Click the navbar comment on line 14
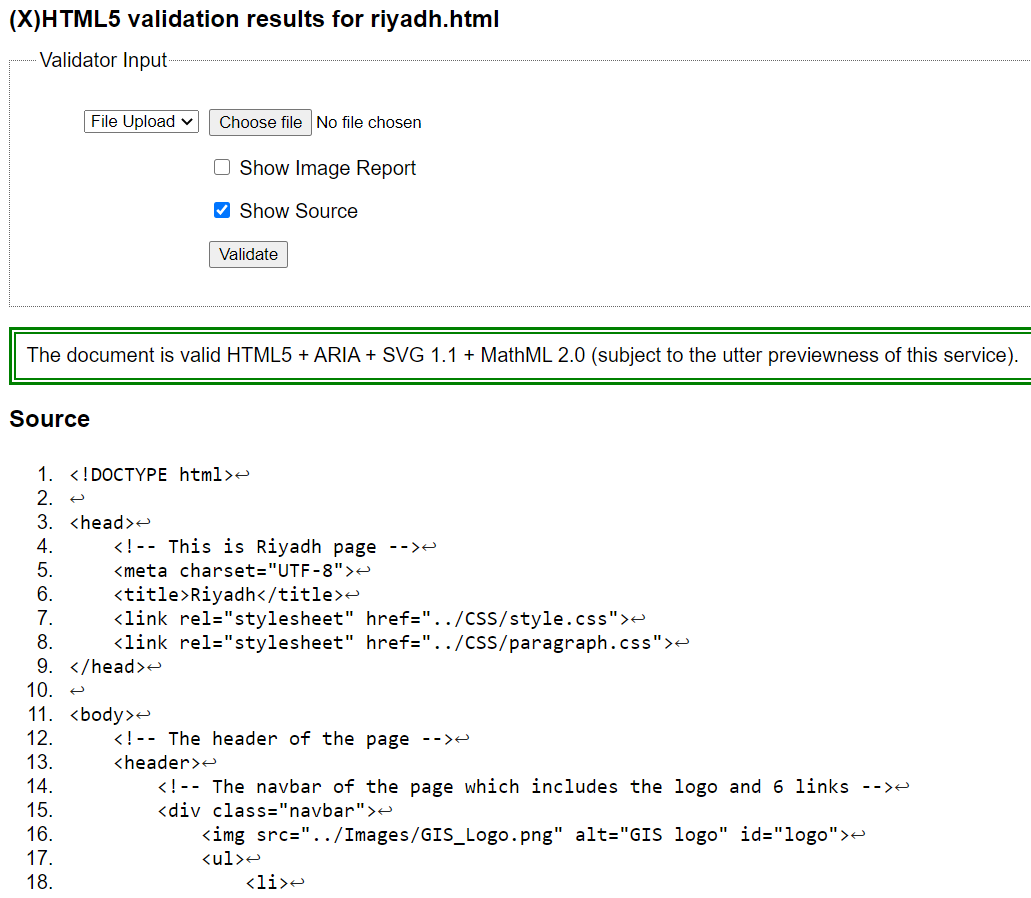 [x=525, y=786]
